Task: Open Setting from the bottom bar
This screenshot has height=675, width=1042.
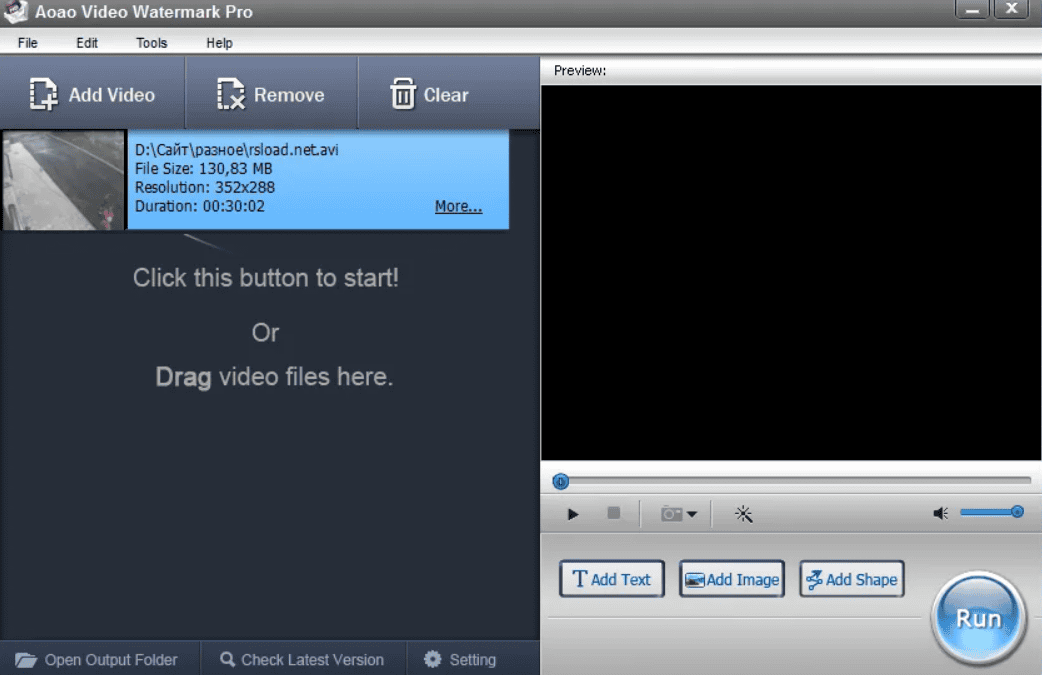Action: pyautogui.click(x=460, y=660)
